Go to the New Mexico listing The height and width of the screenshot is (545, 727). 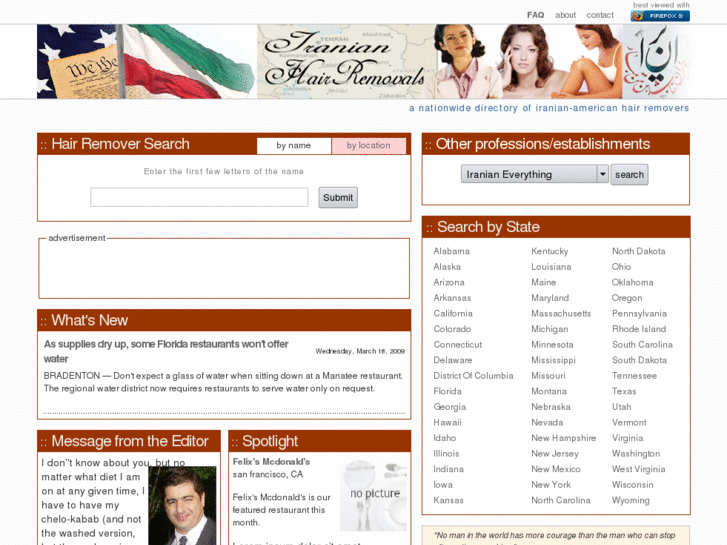[556, 469]
